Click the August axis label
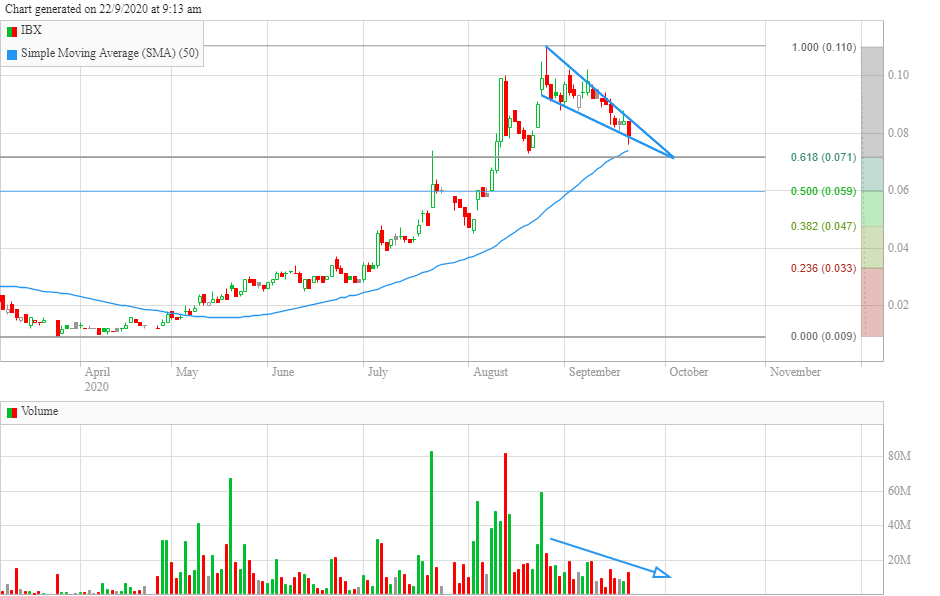 (x=490, y=372)
